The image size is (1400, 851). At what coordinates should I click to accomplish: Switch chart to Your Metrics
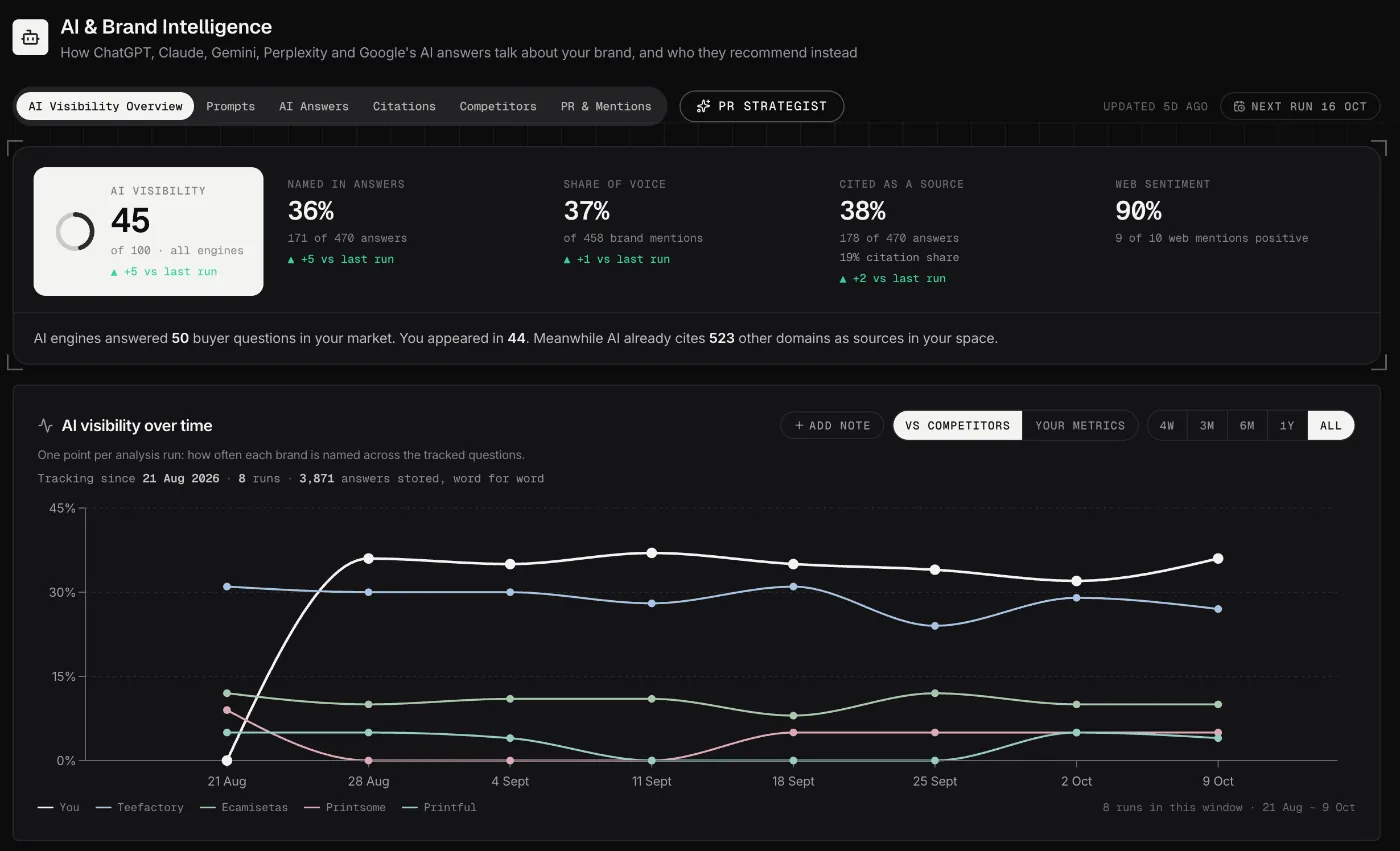coord(1080,425)
